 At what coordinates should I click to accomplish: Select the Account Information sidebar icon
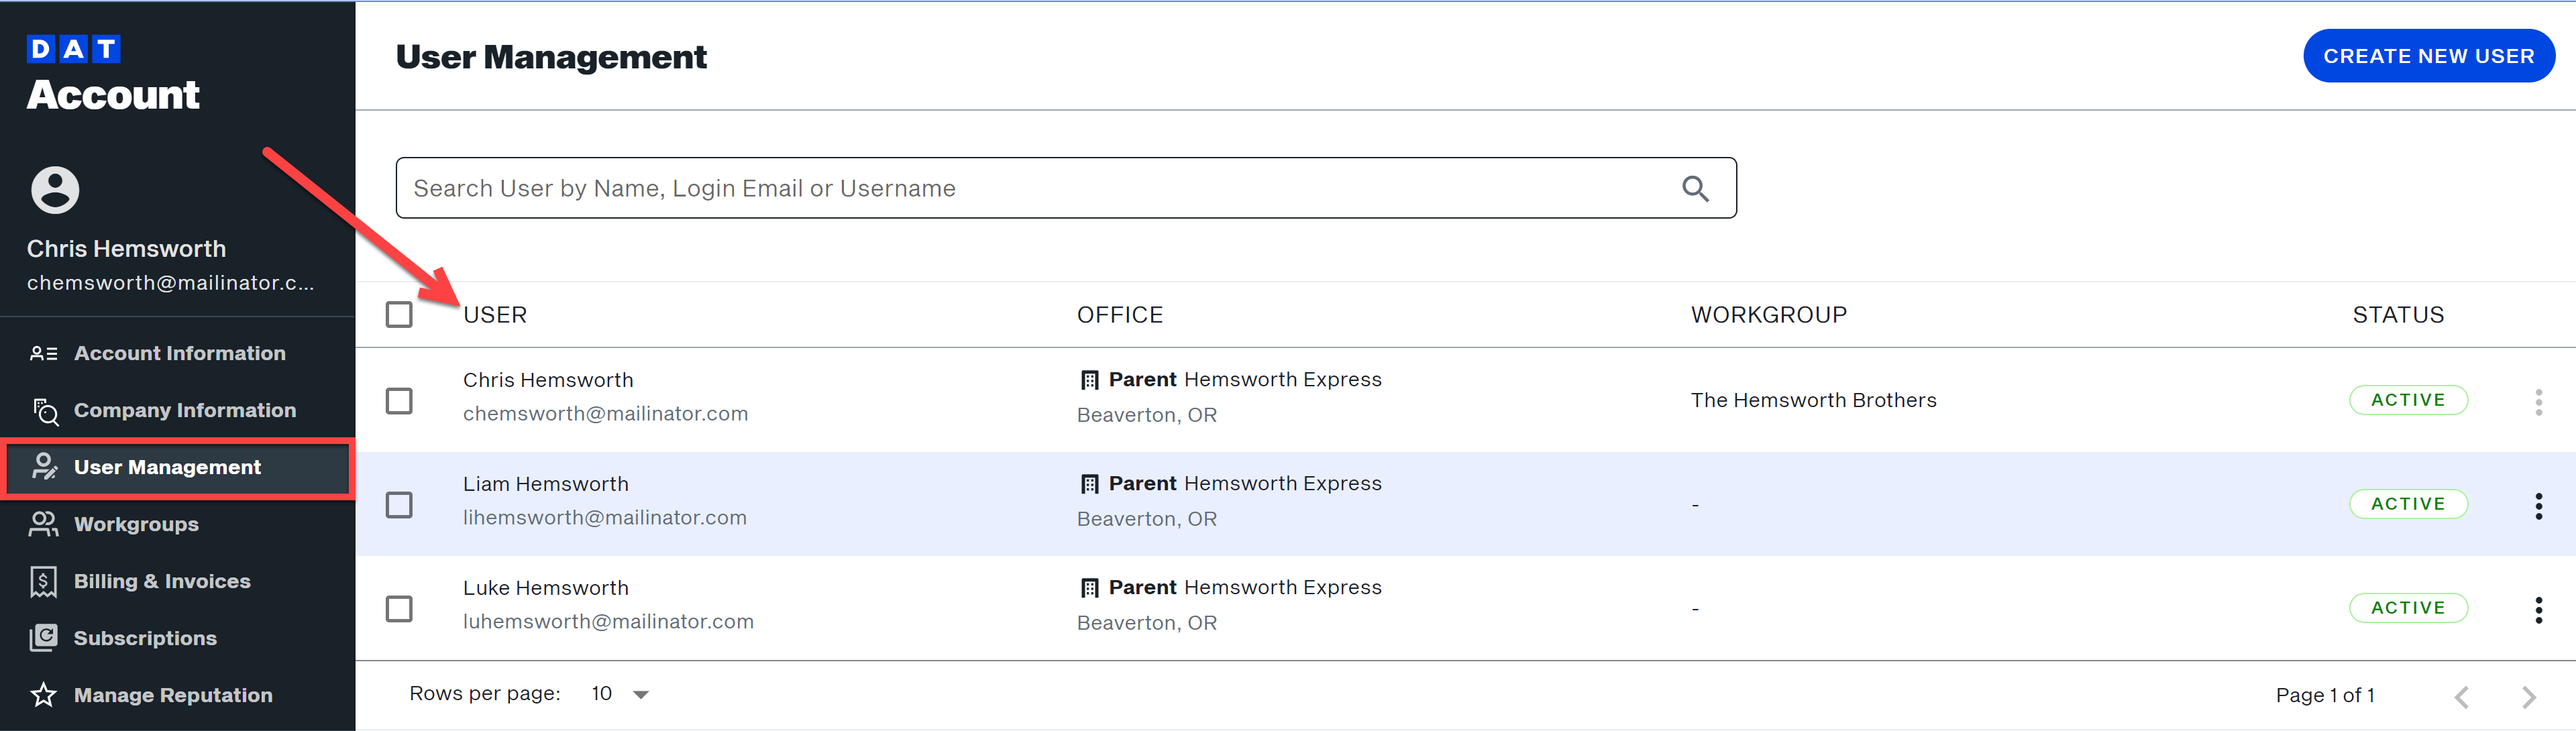(x=44, y=353)
